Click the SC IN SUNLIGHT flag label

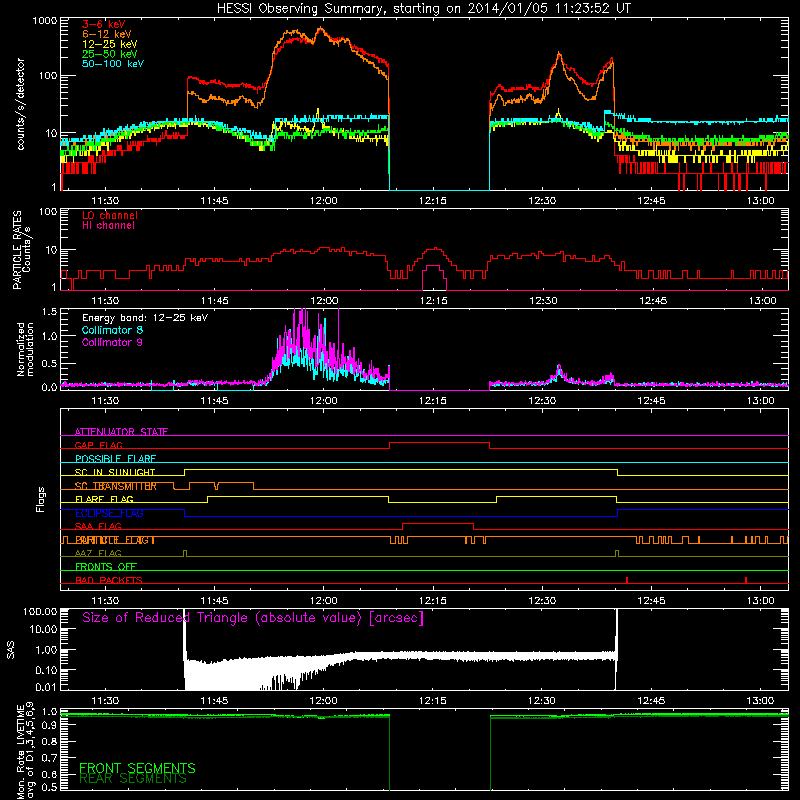tap(115, 472)
